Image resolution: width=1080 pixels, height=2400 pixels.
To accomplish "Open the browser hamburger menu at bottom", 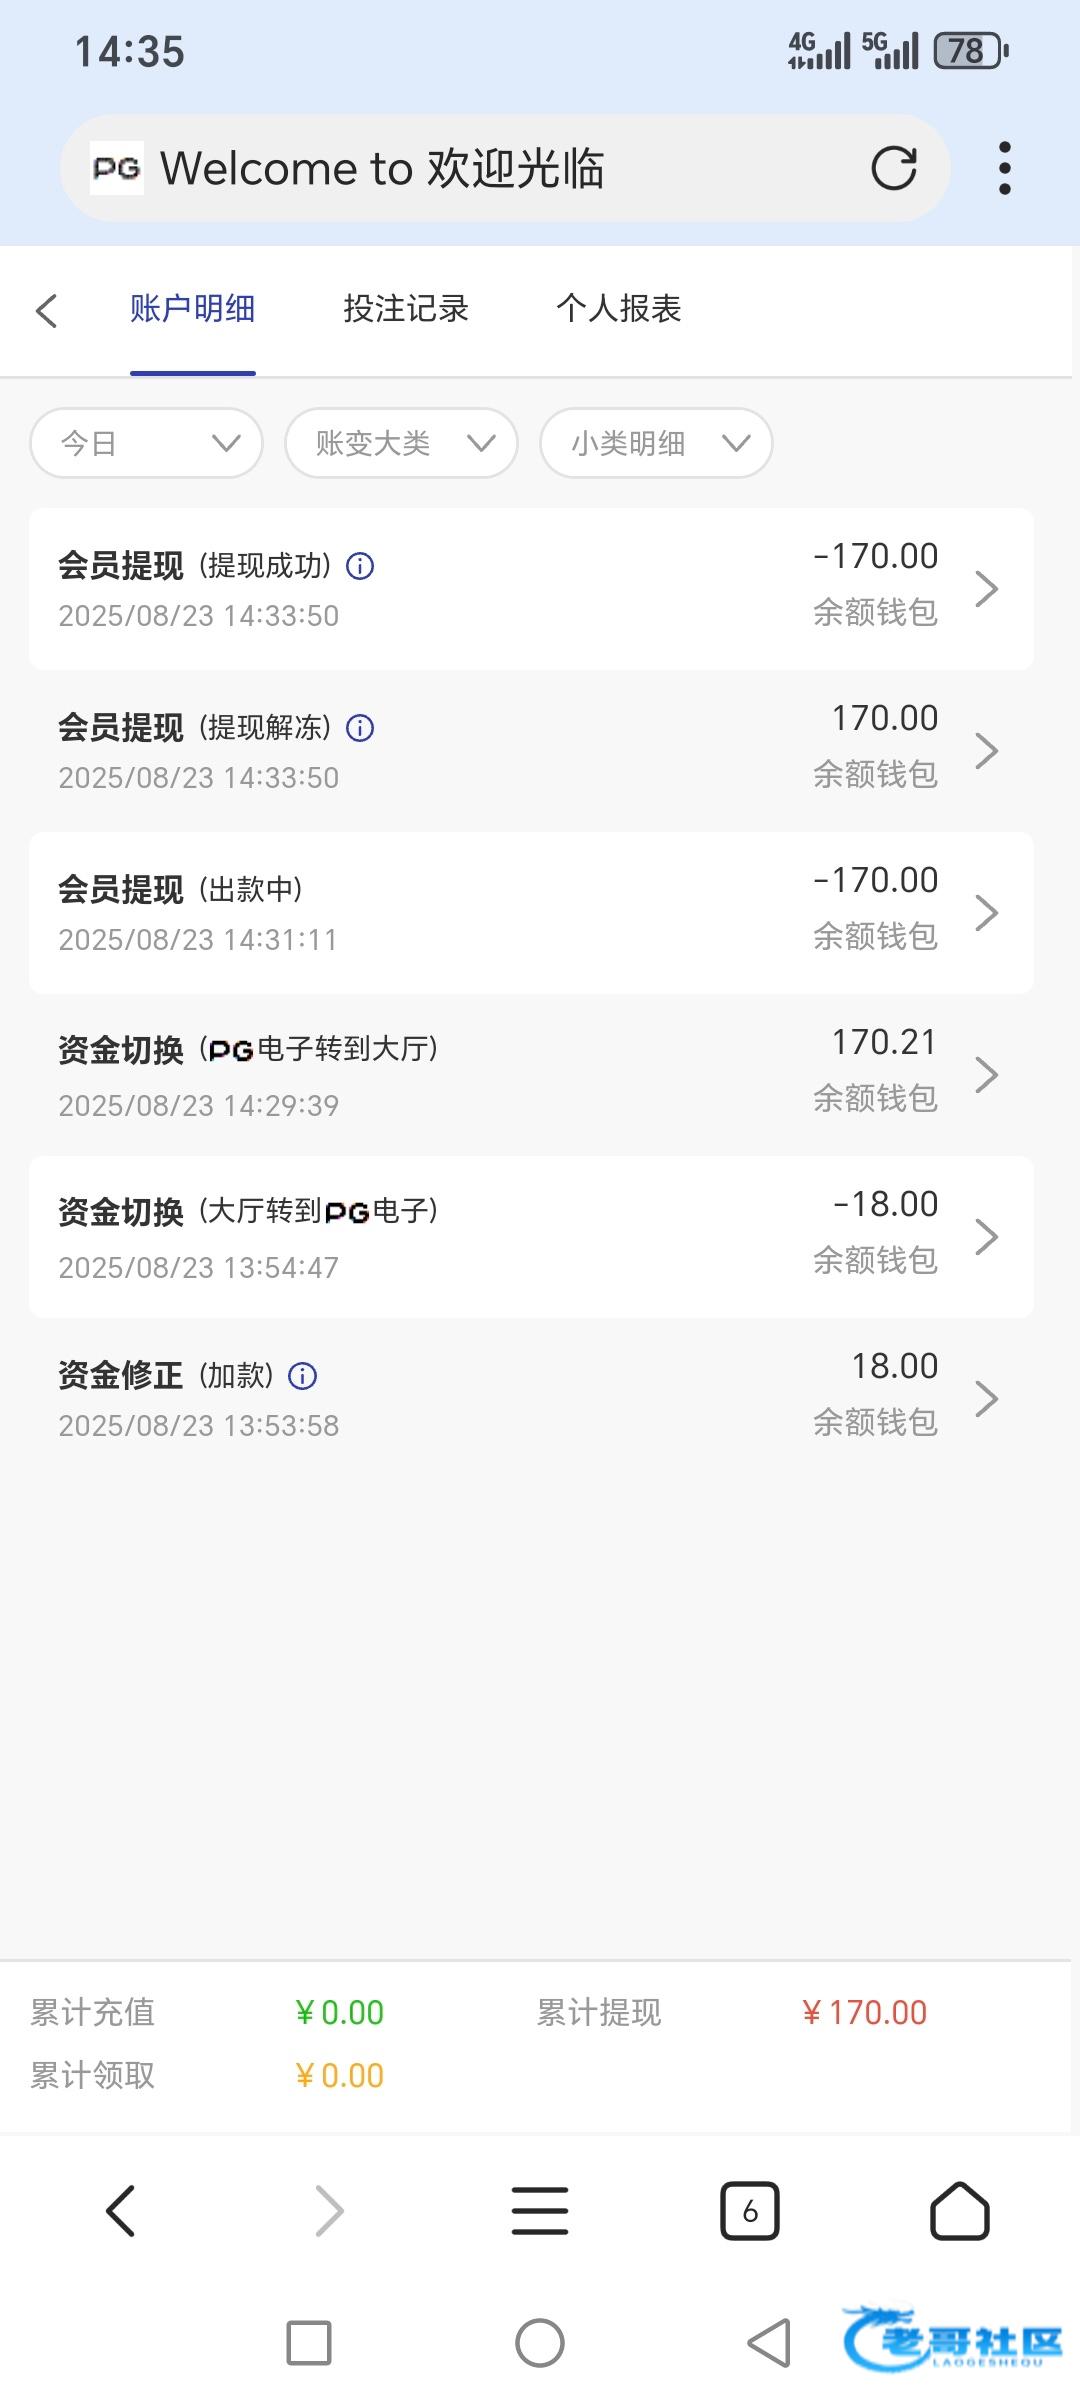I will point(540,2211).
